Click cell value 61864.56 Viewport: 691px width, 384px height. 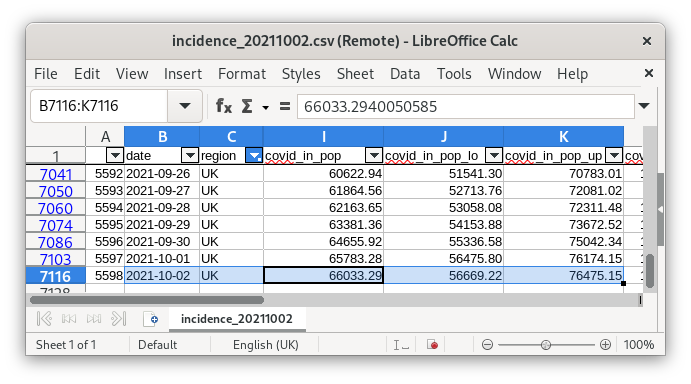[323, 190]
